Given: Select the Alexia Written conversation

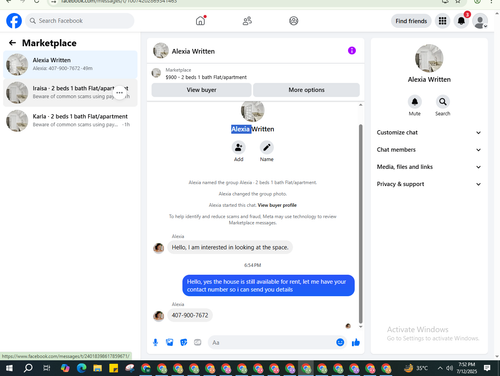Looking at the screenshot, I should (x=70, y=64).
